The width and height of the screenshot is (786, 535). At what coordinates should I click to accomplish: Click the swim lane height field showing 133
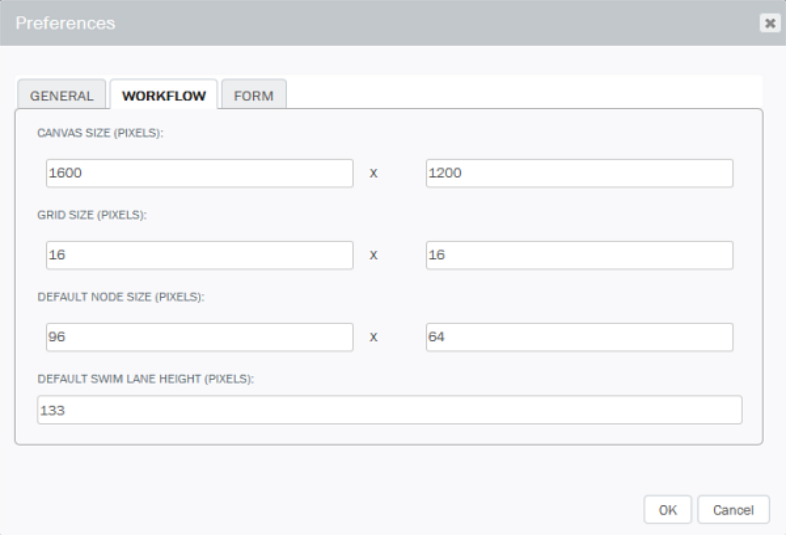tap(389, 410)
